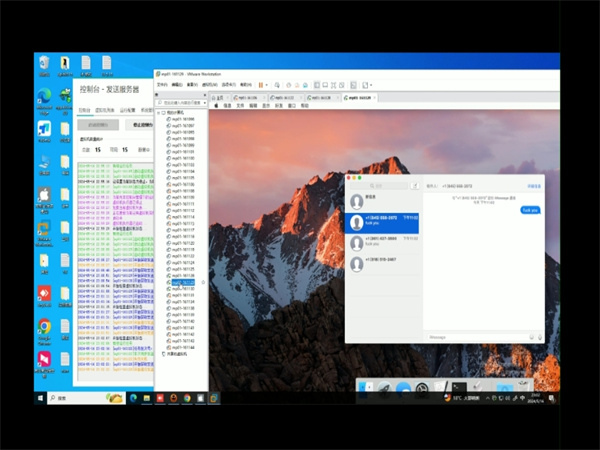This screenshot has width=600, height=450.
Task: Click the VMware pause/suspend toolbar icon
Action: (x=262, y=85)
